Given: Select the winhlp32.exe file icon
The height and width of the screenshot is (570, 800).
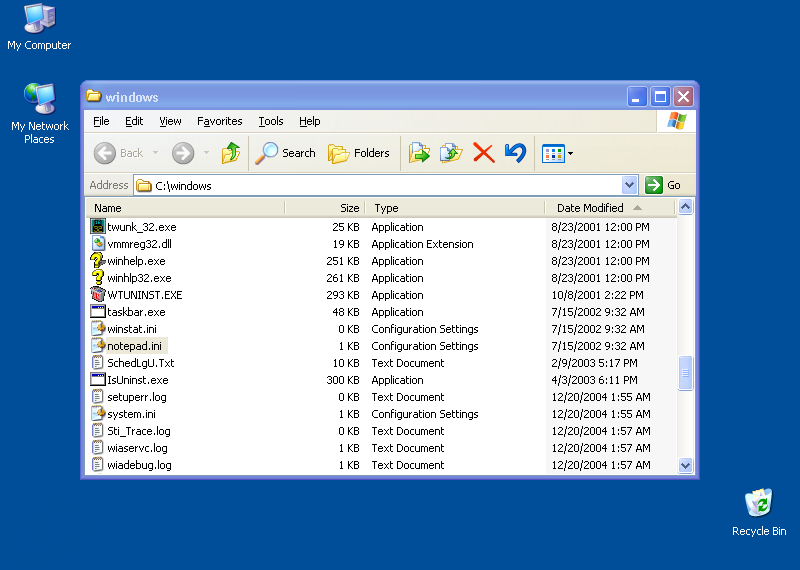Looking at the screenshot, I should click(97, 278).
